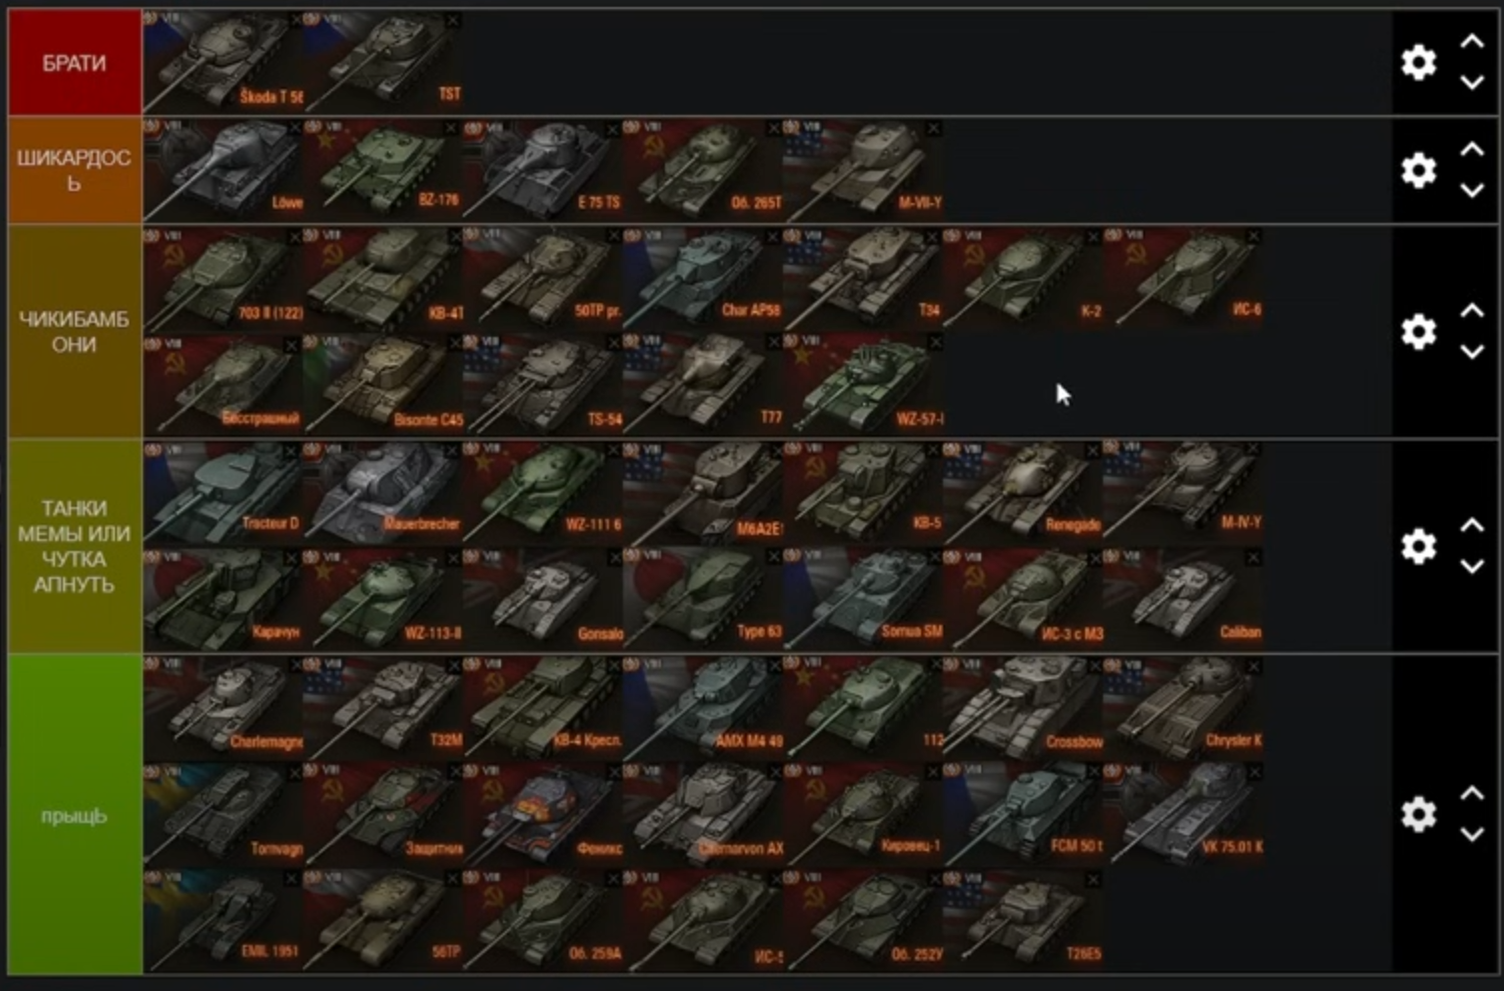Select the T26E5 tank thumbnail

click(1022, 920)
